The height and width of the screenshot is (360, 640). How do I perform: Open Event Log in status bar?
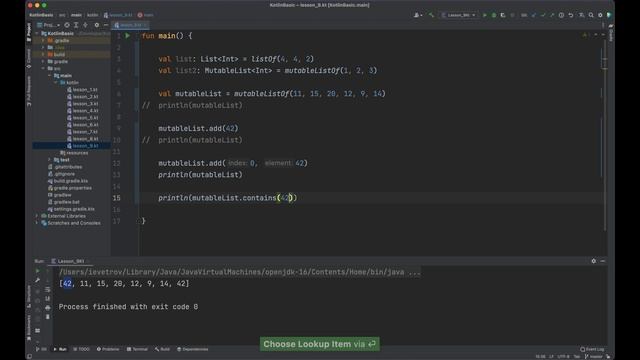592,349
